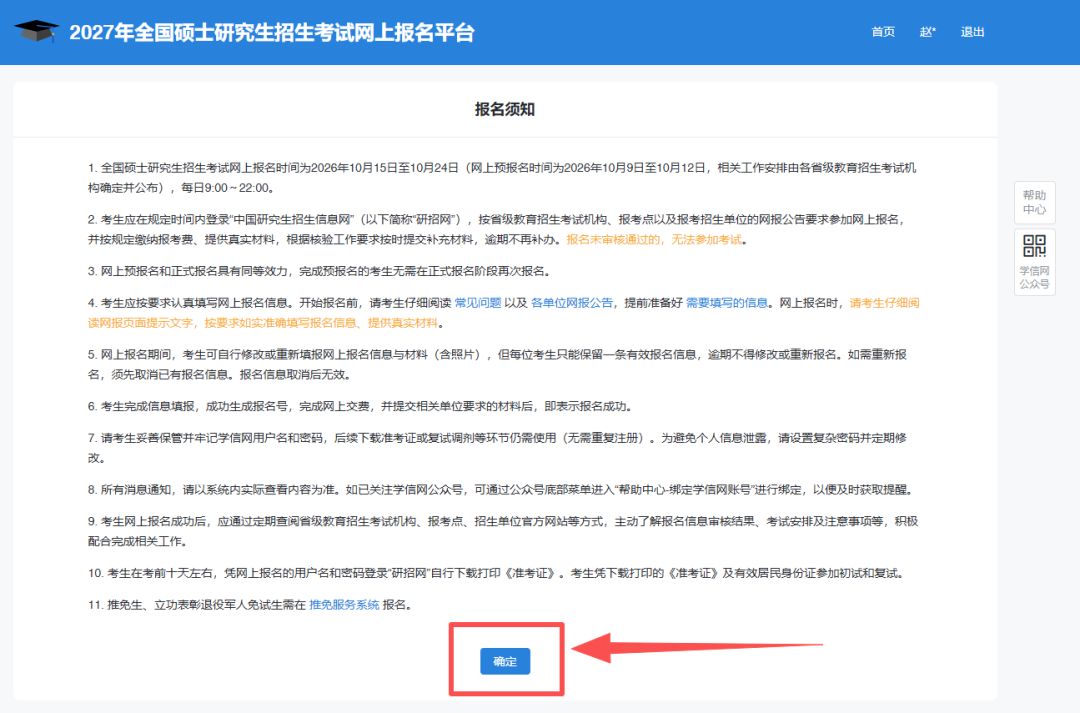Open the 赵* user account menu
This screenshot has height=713, width=1080.
tap(928, 32)
